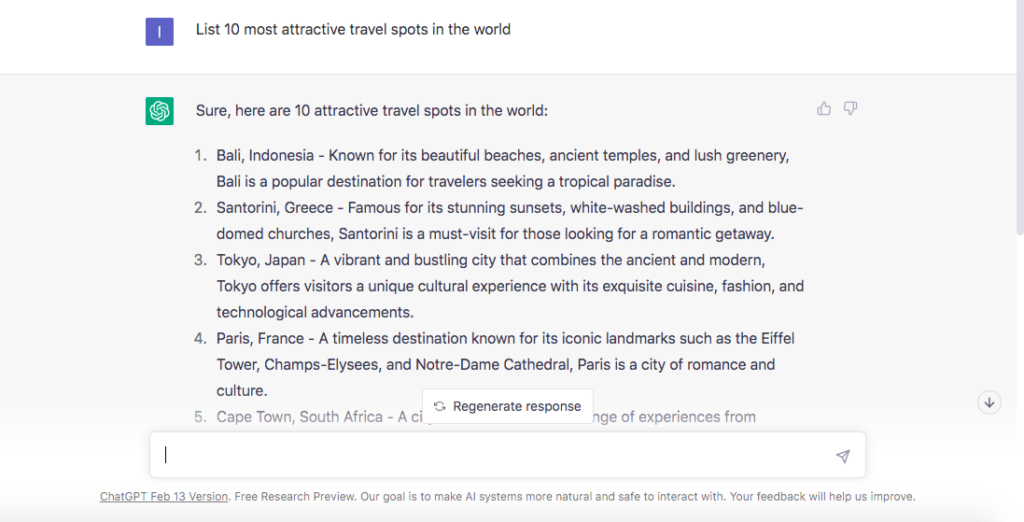Select the Tokyo, Japan list entry
Screen dimensions: 1024x522
(x=500, y=286)
